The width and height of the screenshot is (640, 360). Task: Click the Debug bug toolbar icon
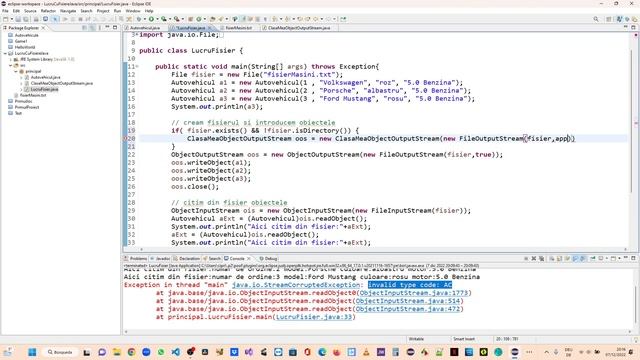click(139, 19)
